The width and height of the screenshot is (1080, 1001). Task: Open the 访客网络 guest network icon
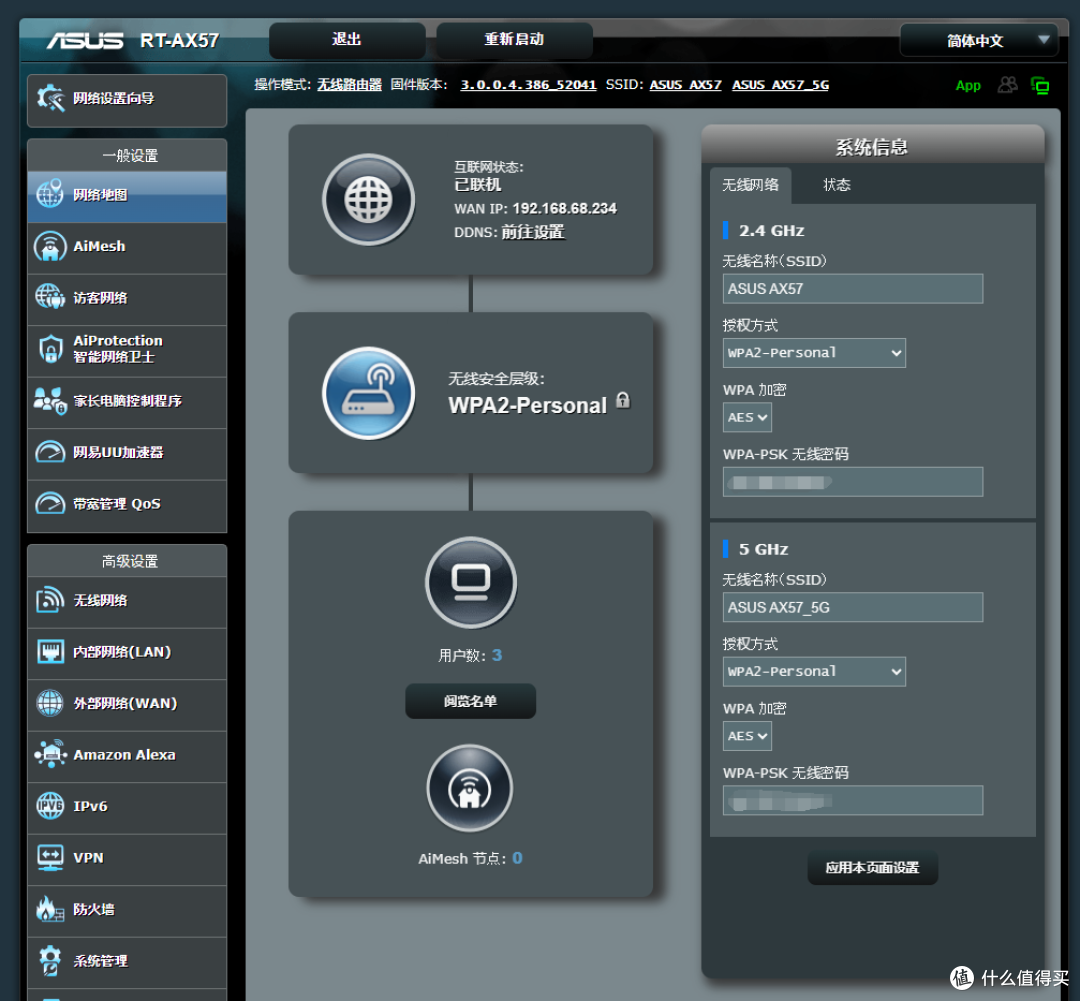50,298
